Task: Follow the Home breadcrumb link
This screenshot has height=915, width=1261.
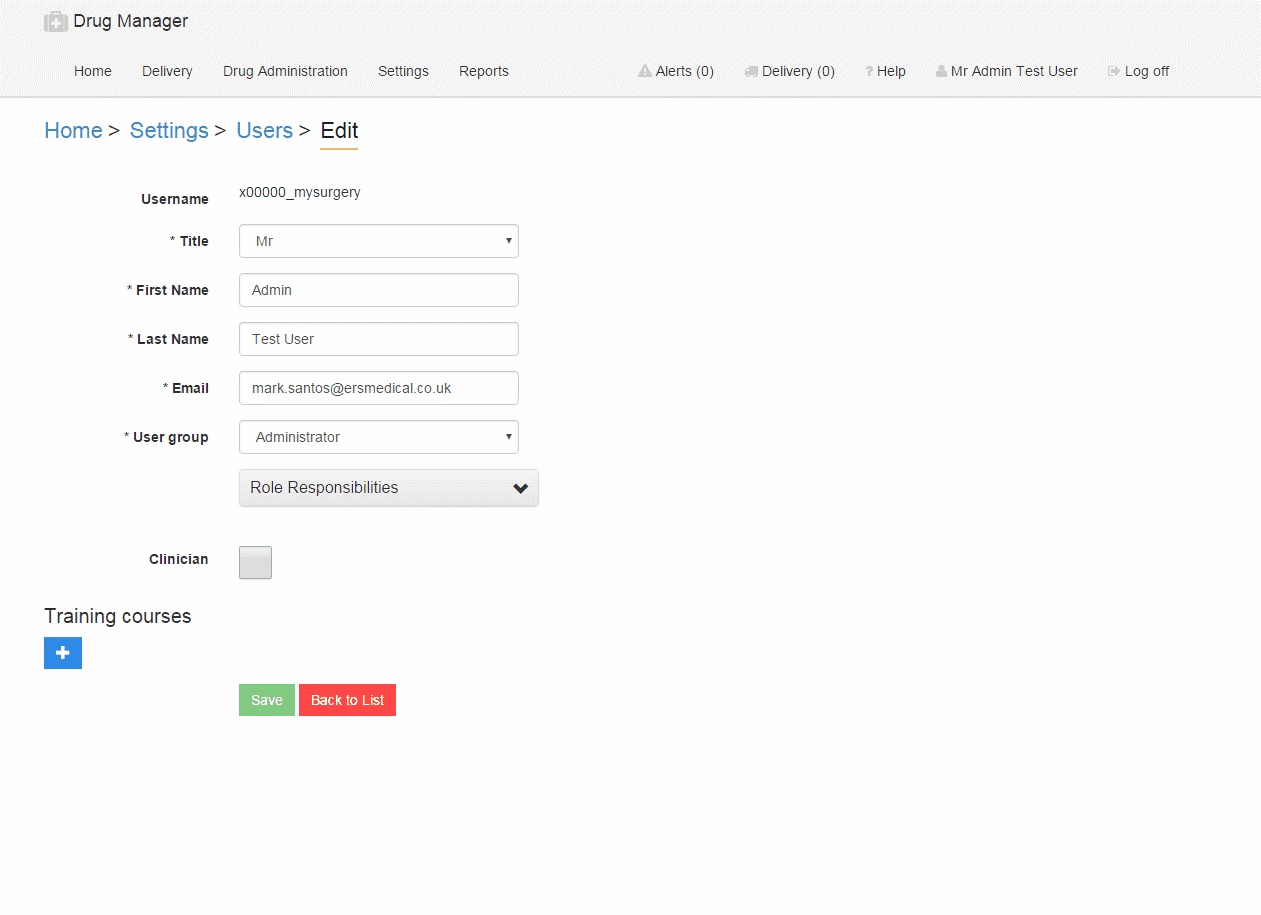Action: point(73,131)
